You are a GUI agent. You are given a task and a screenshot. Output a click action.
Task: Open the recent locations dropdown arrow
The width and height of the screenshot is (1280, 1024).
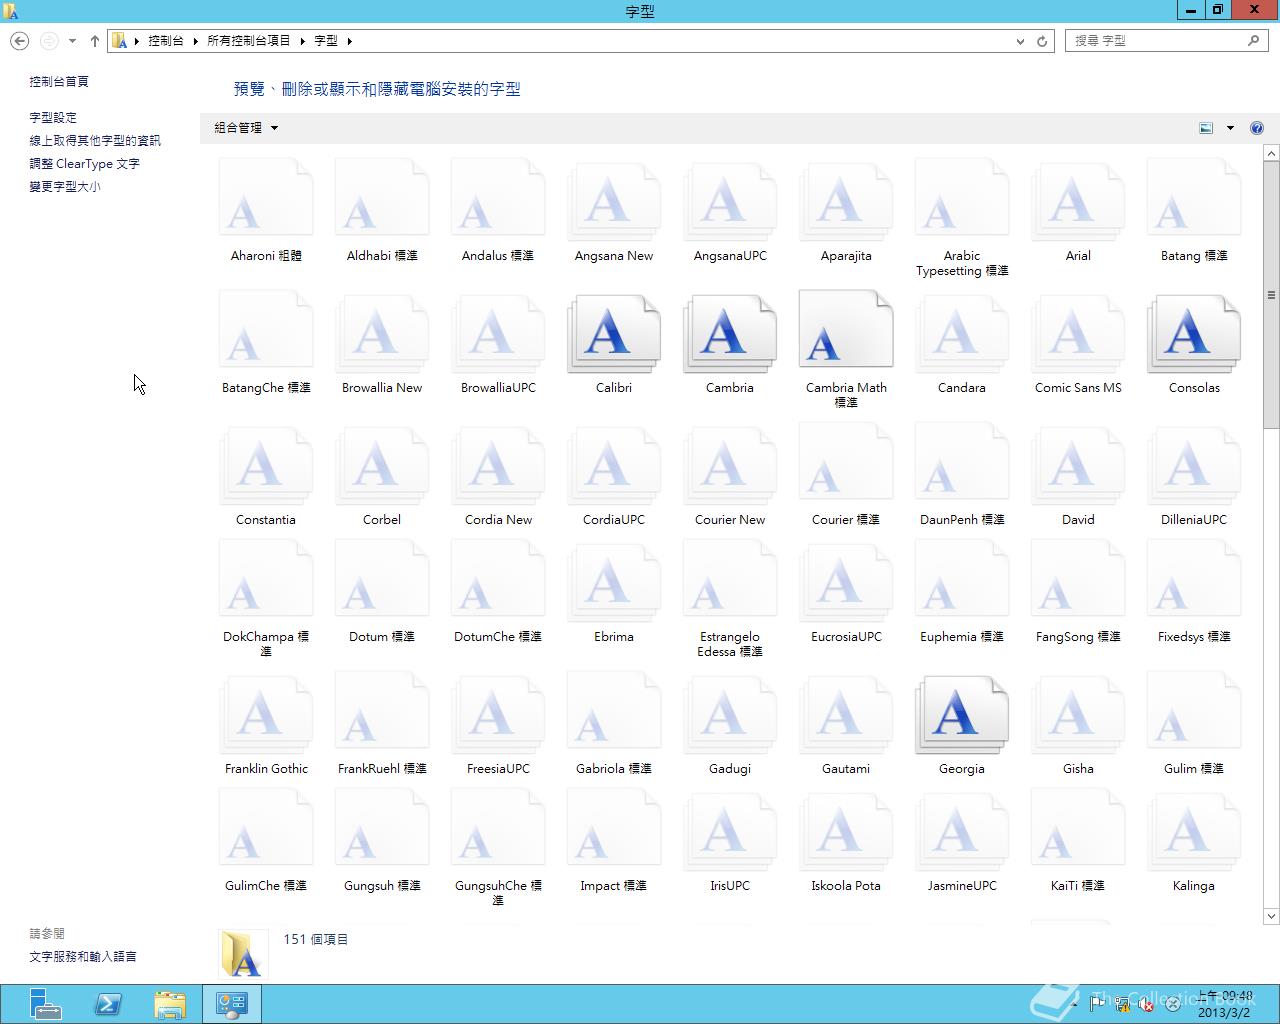click(72, 41)
